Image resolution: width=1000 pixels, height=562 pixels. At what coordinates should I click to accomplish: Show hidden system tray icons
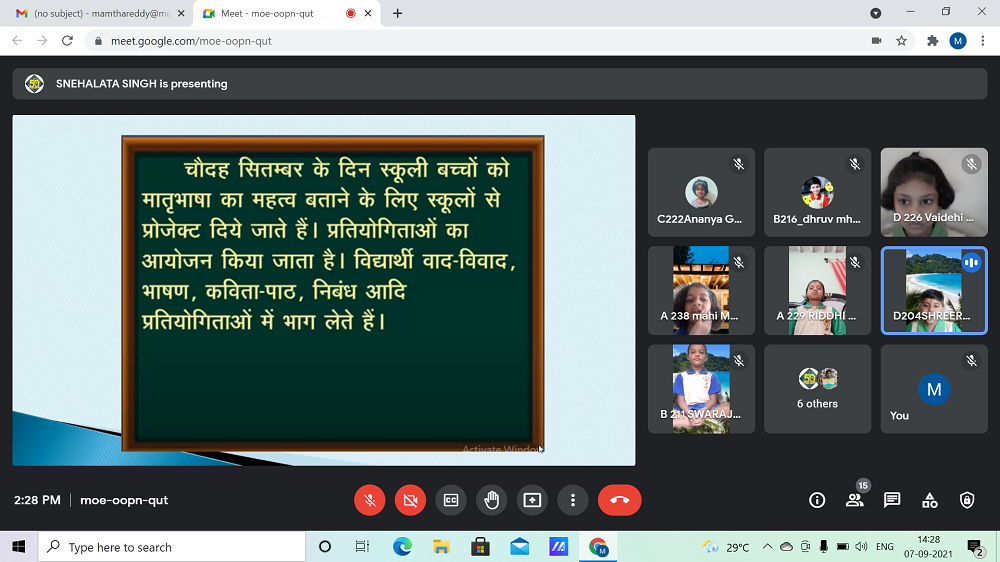(x=767, y=547)
